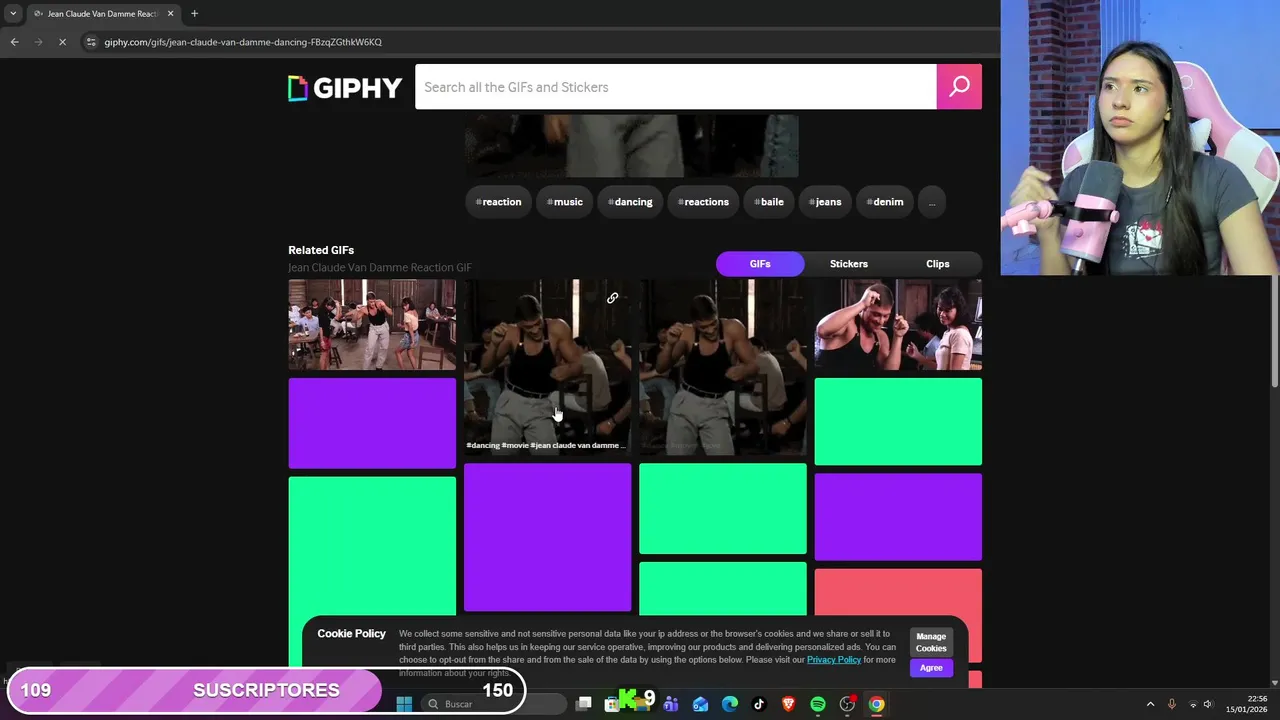Image resolution: width=1280 pixels, height=720 pixels.
Task: Launch Brave browser from taskbar
Action: point(788,704)
